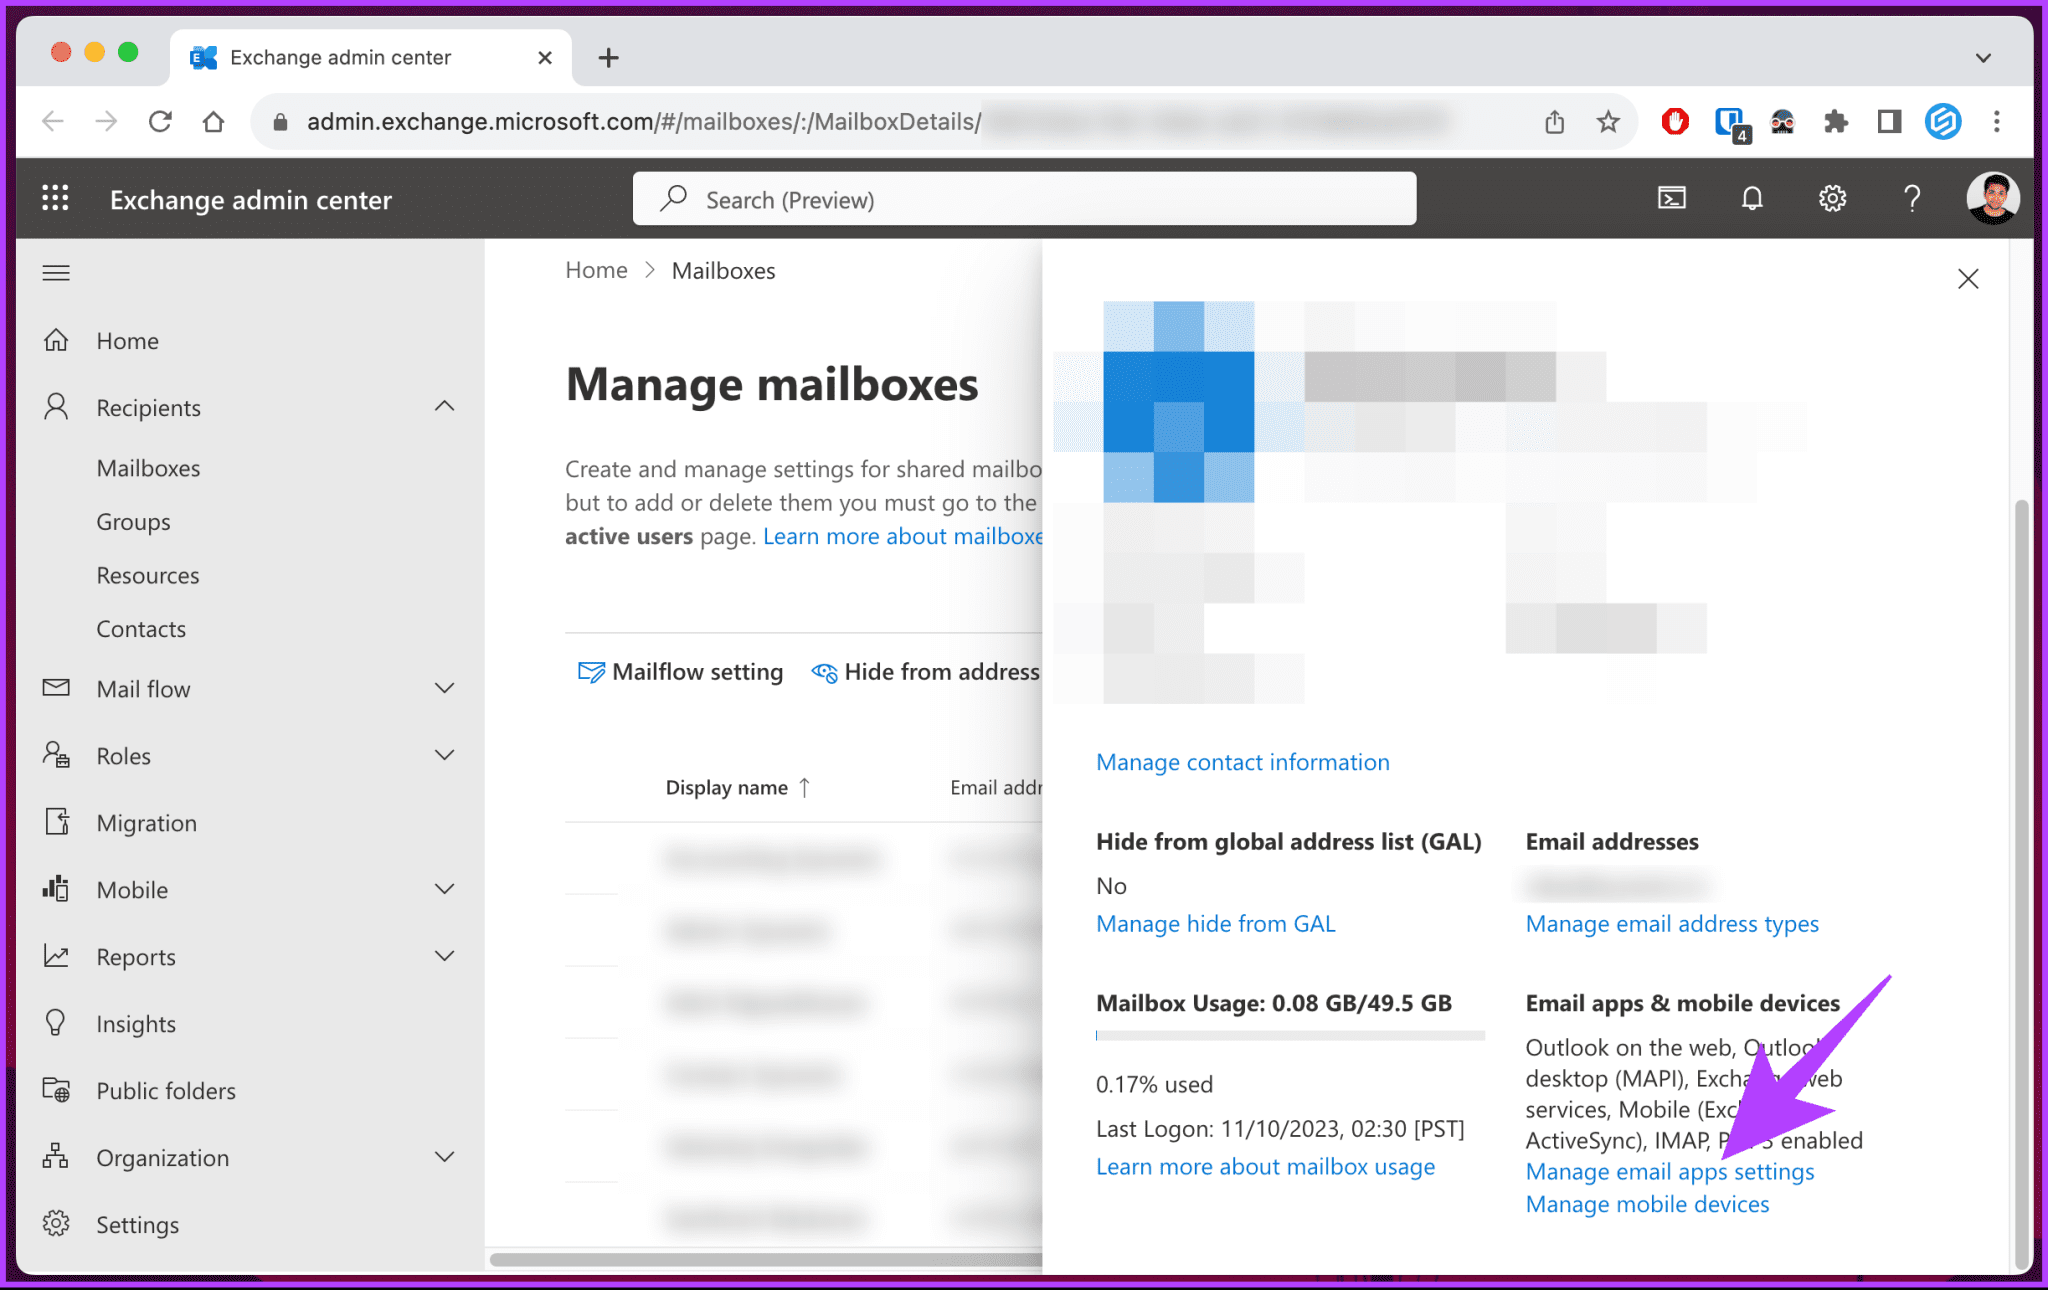The image size is (2048, 1290).
Task: Open the Microsoft 365 app launcher
Action: click(56, 198)
